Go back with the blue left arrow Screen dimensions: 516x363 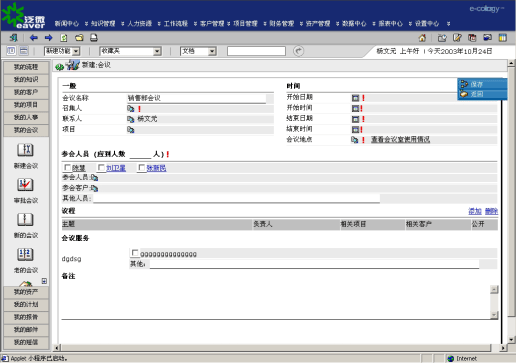pos(33,38)
